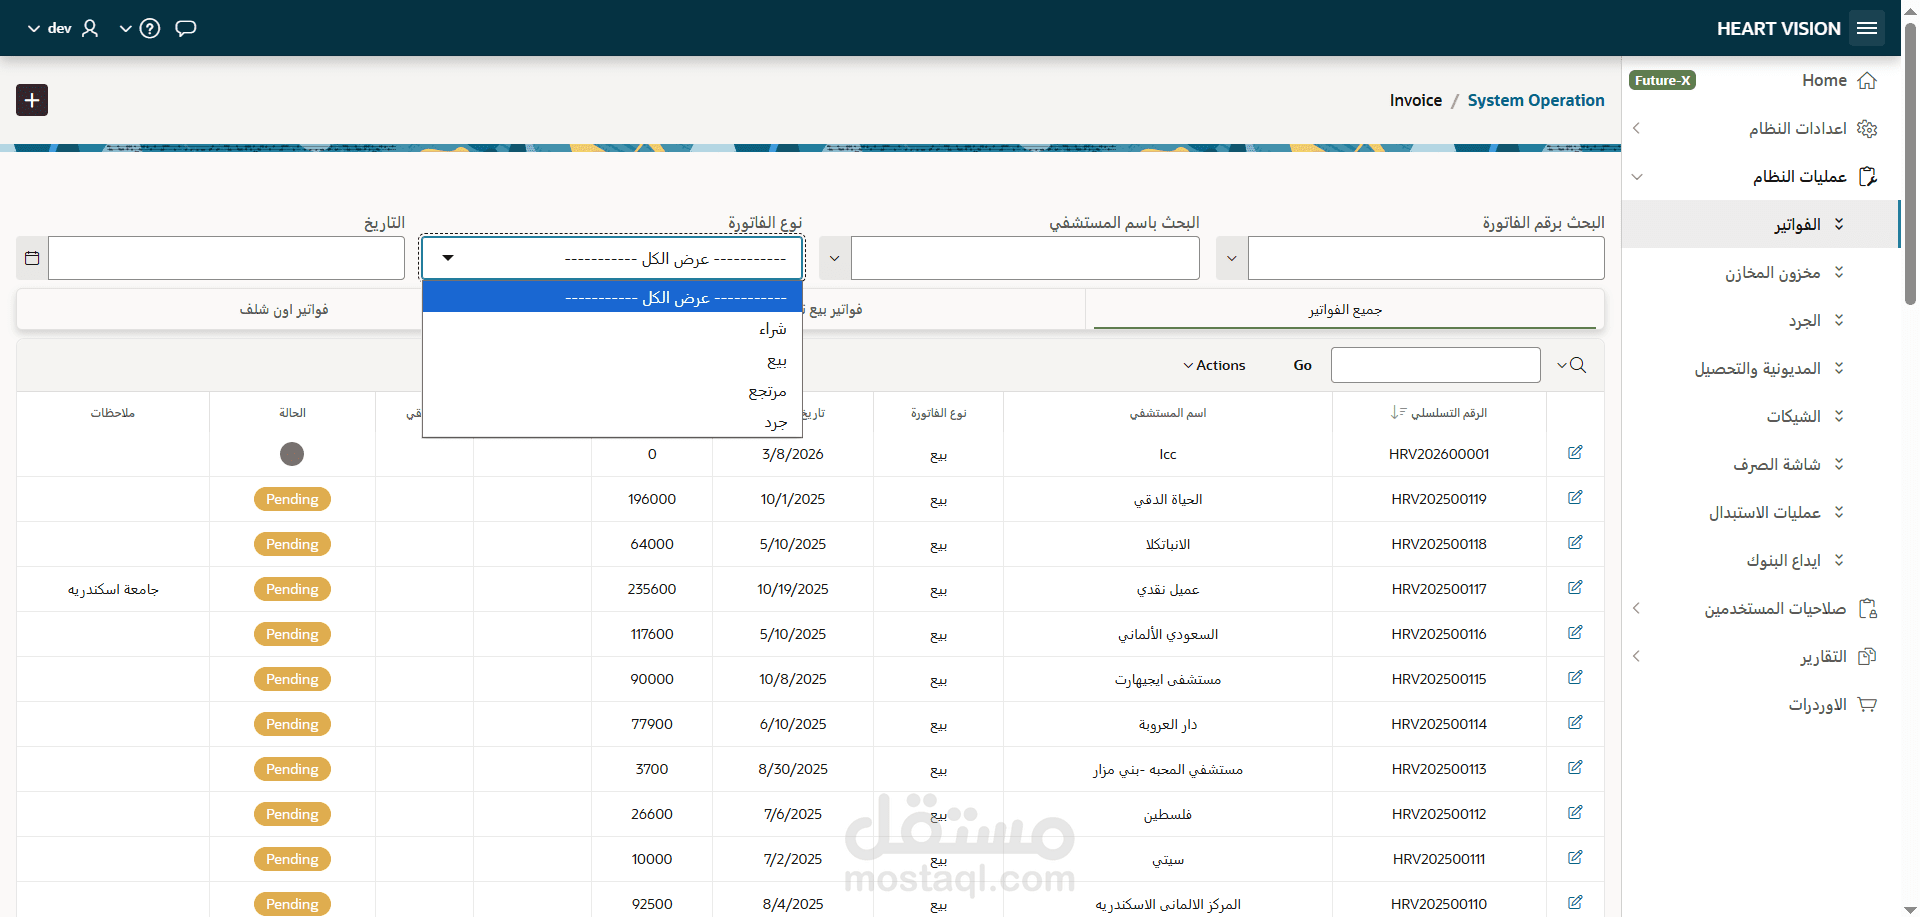The height and width of the screenshot is (917, 1920).
Task: Click the التقارير reports icon
Action: (1867, 656)
